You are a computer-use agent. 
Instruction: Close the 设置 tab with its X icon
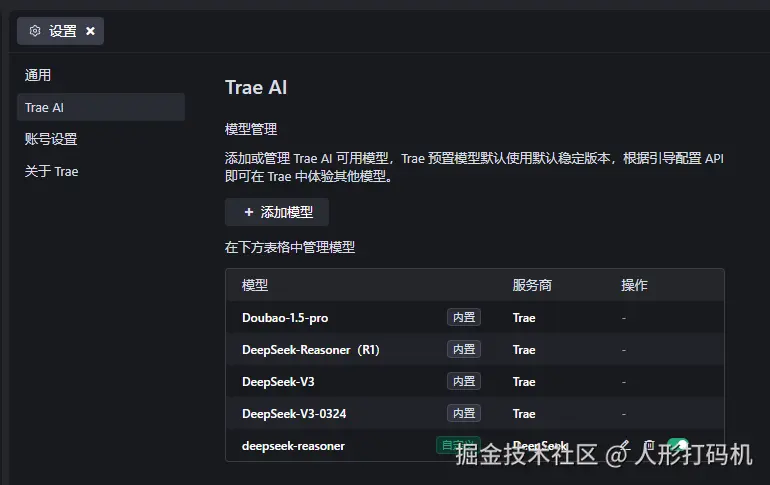(x=90, y=31)
